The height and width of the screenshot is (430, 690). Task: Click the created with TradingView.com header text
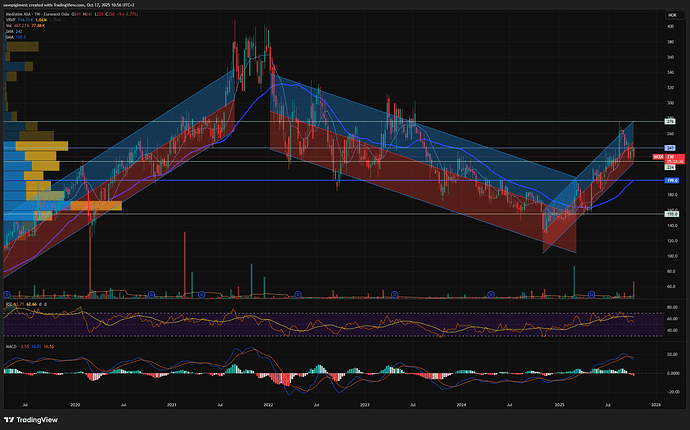[x=60, y=5]
